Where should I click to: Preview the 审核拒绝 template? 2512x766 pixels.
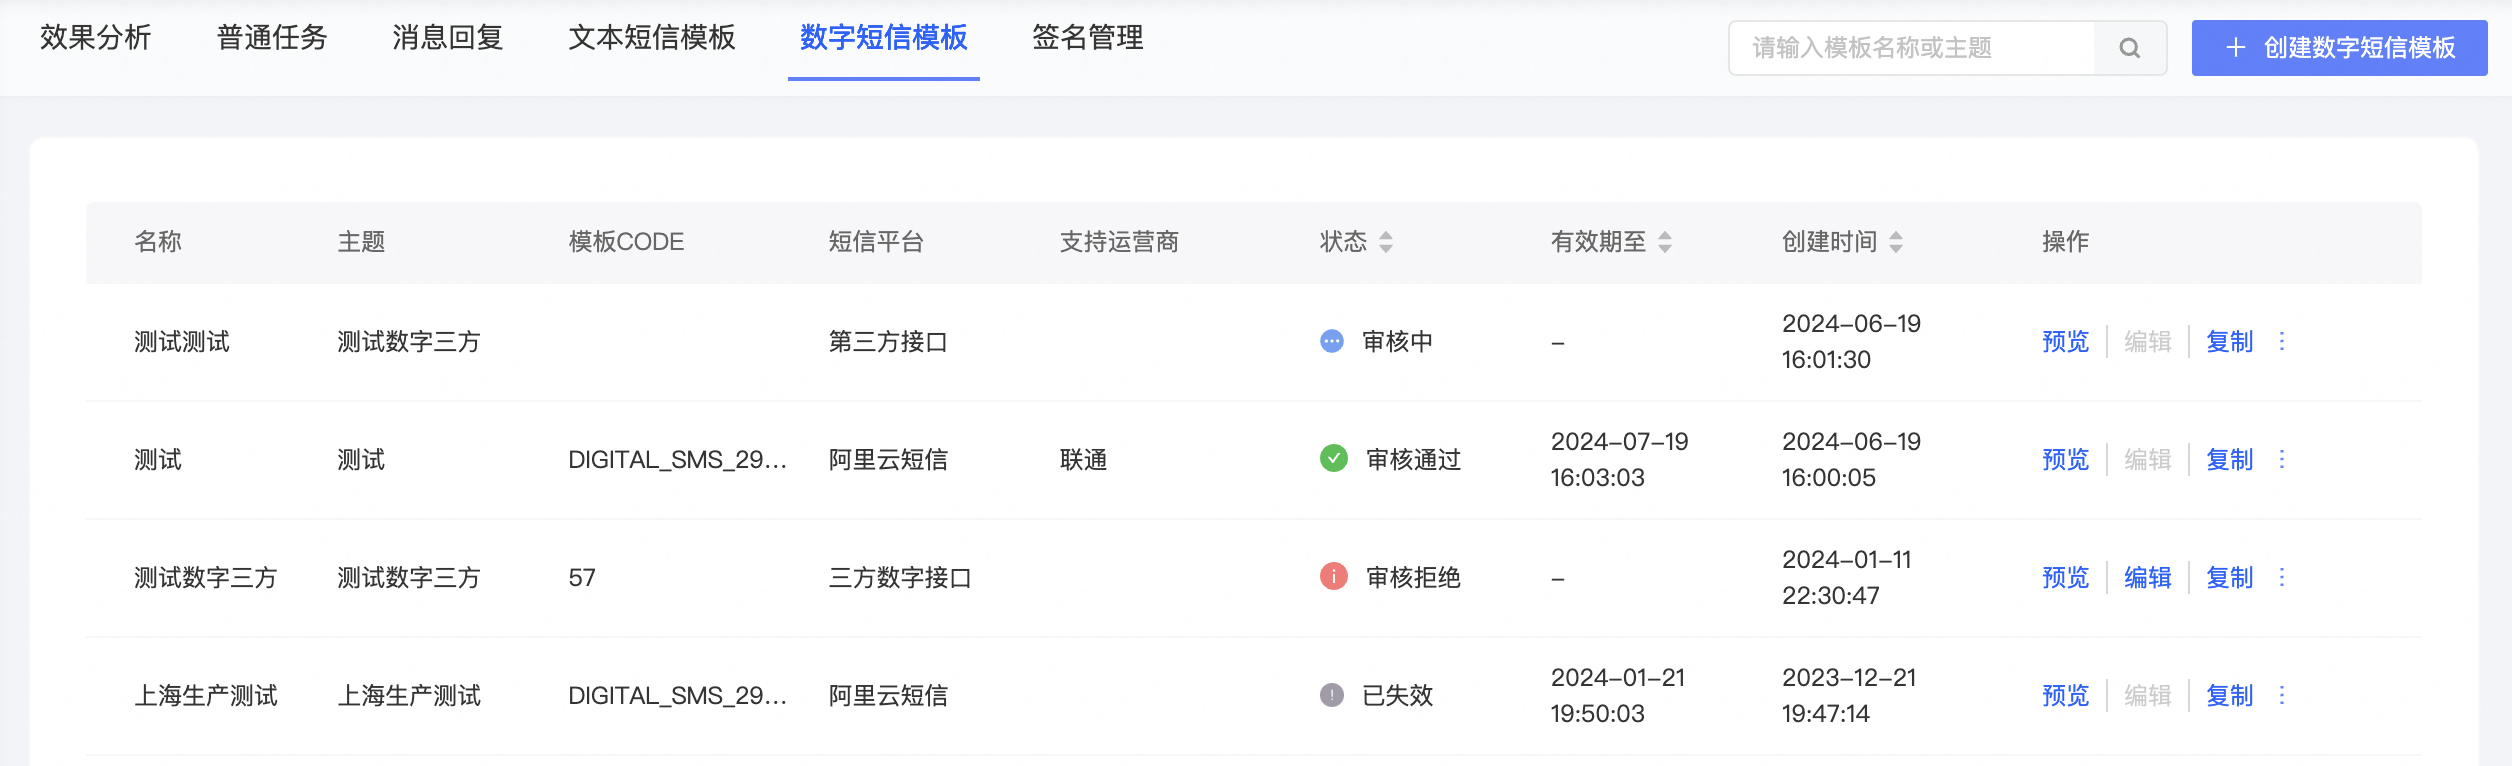coord(2066,578)
